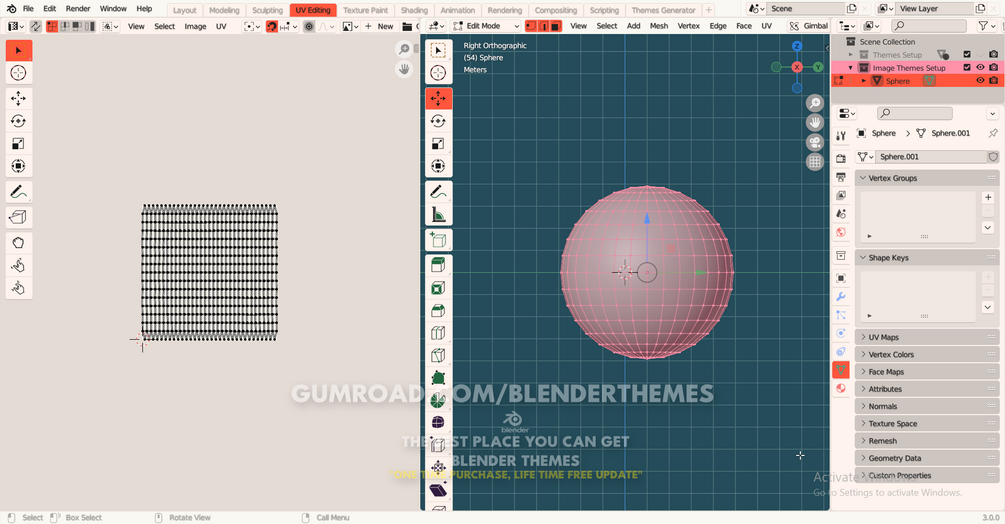Select the 3D viewport Rotate tool
Screen dimensions: 1005x524
[438, 121]
